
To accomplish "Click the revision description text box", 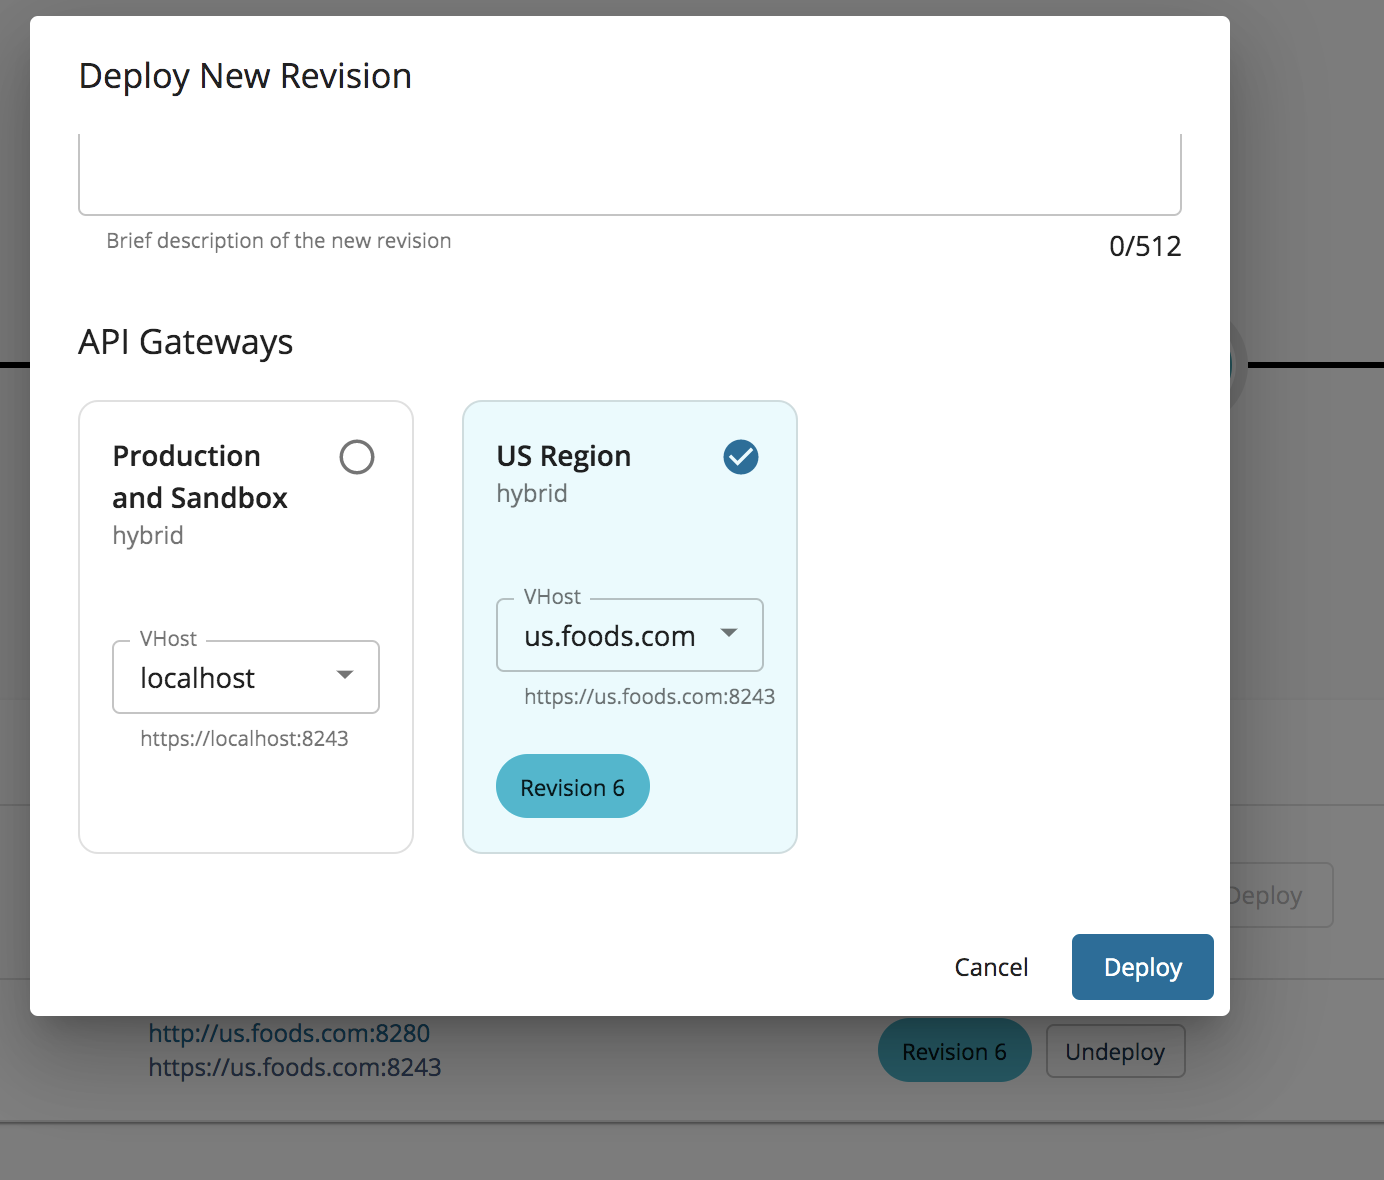I will (630, 172).
